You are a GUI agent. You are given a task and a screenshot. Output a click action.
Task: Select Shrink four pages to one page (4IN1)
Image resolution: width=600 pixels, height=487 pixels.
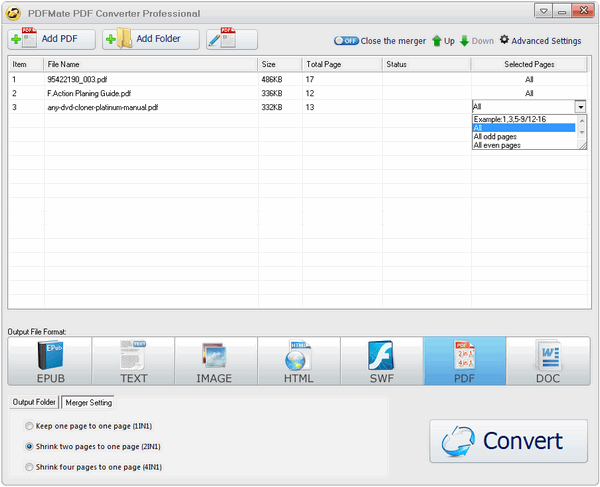tap(93, 467)
